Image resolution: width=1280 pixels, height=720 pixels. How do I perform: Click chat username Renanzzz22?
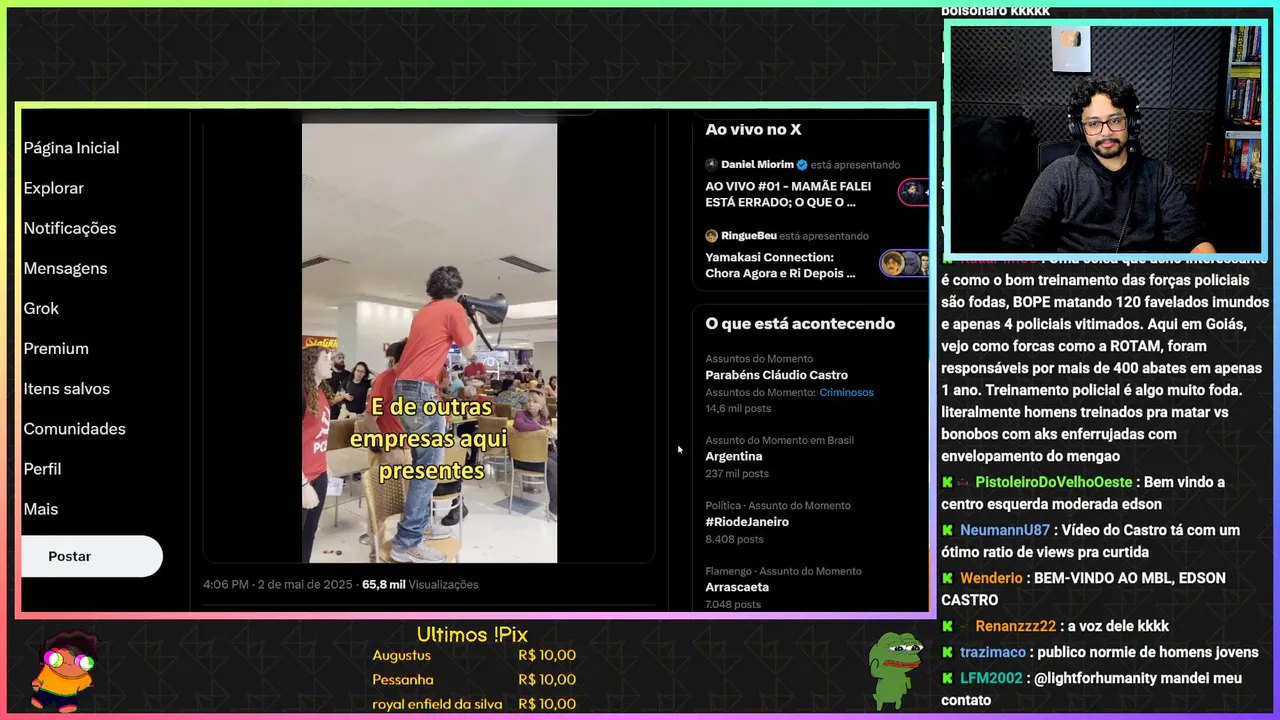click(1015, 626)
